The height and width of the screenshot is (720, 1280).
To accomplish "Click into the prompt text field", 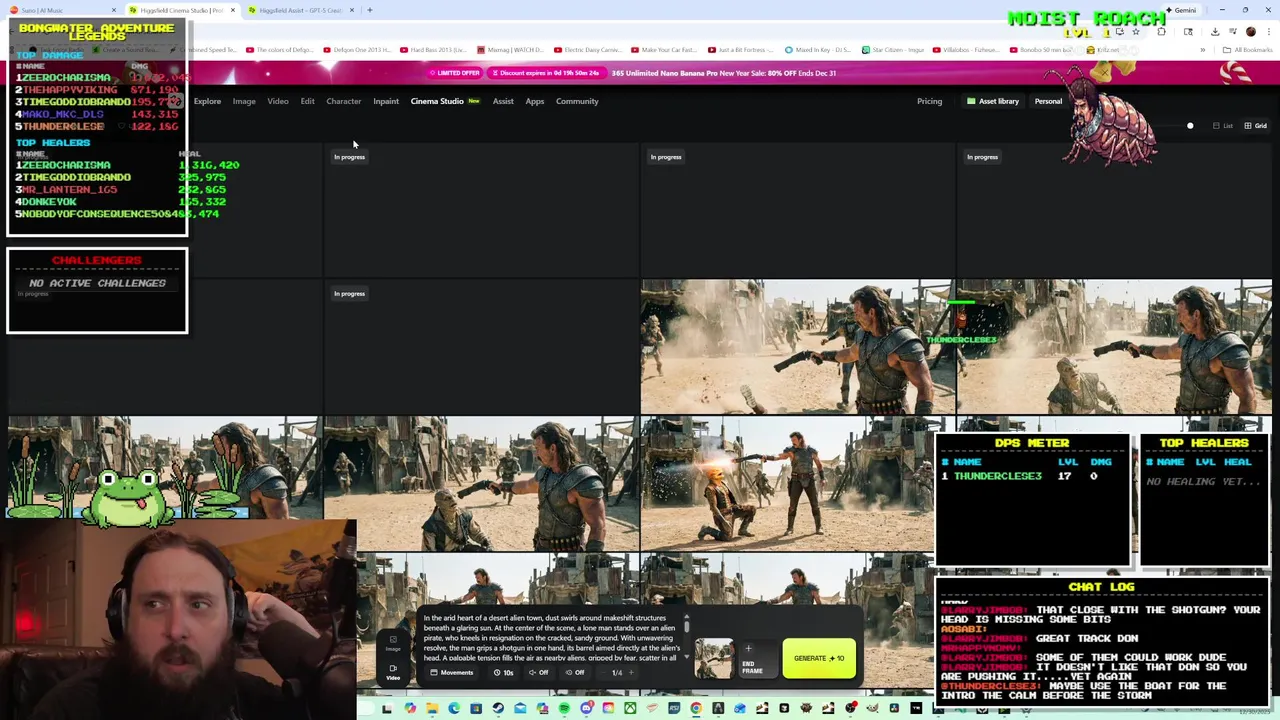I will [552, 638].
